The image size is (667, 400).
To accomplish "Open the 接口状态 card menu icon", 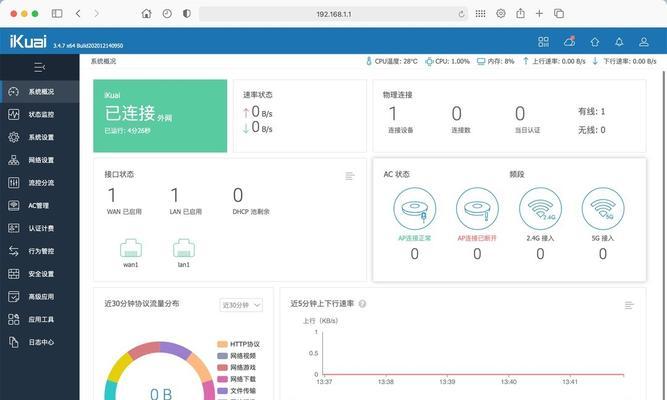I will coord(350,176).
